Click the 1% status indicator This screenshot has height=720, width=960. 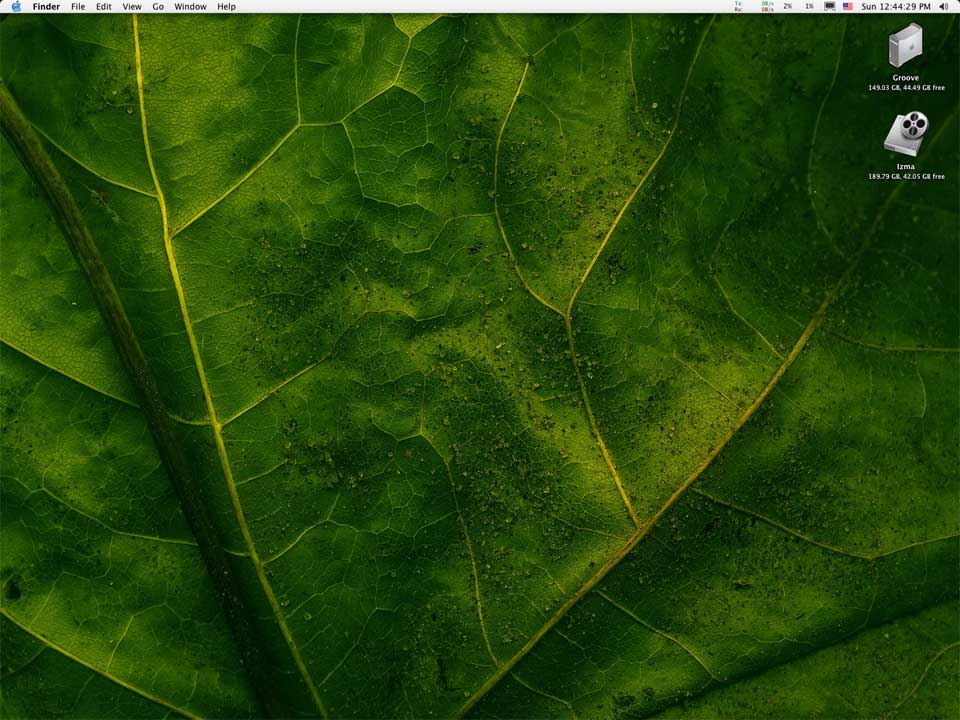point(809,6)
